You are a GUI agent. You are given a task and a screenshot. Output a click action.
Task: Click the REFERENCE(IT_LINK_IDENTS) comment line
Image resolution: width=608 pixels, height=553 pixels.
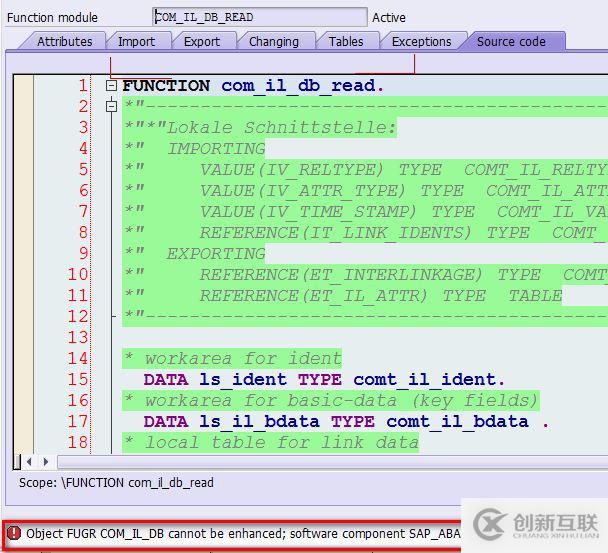pos(364,233)
